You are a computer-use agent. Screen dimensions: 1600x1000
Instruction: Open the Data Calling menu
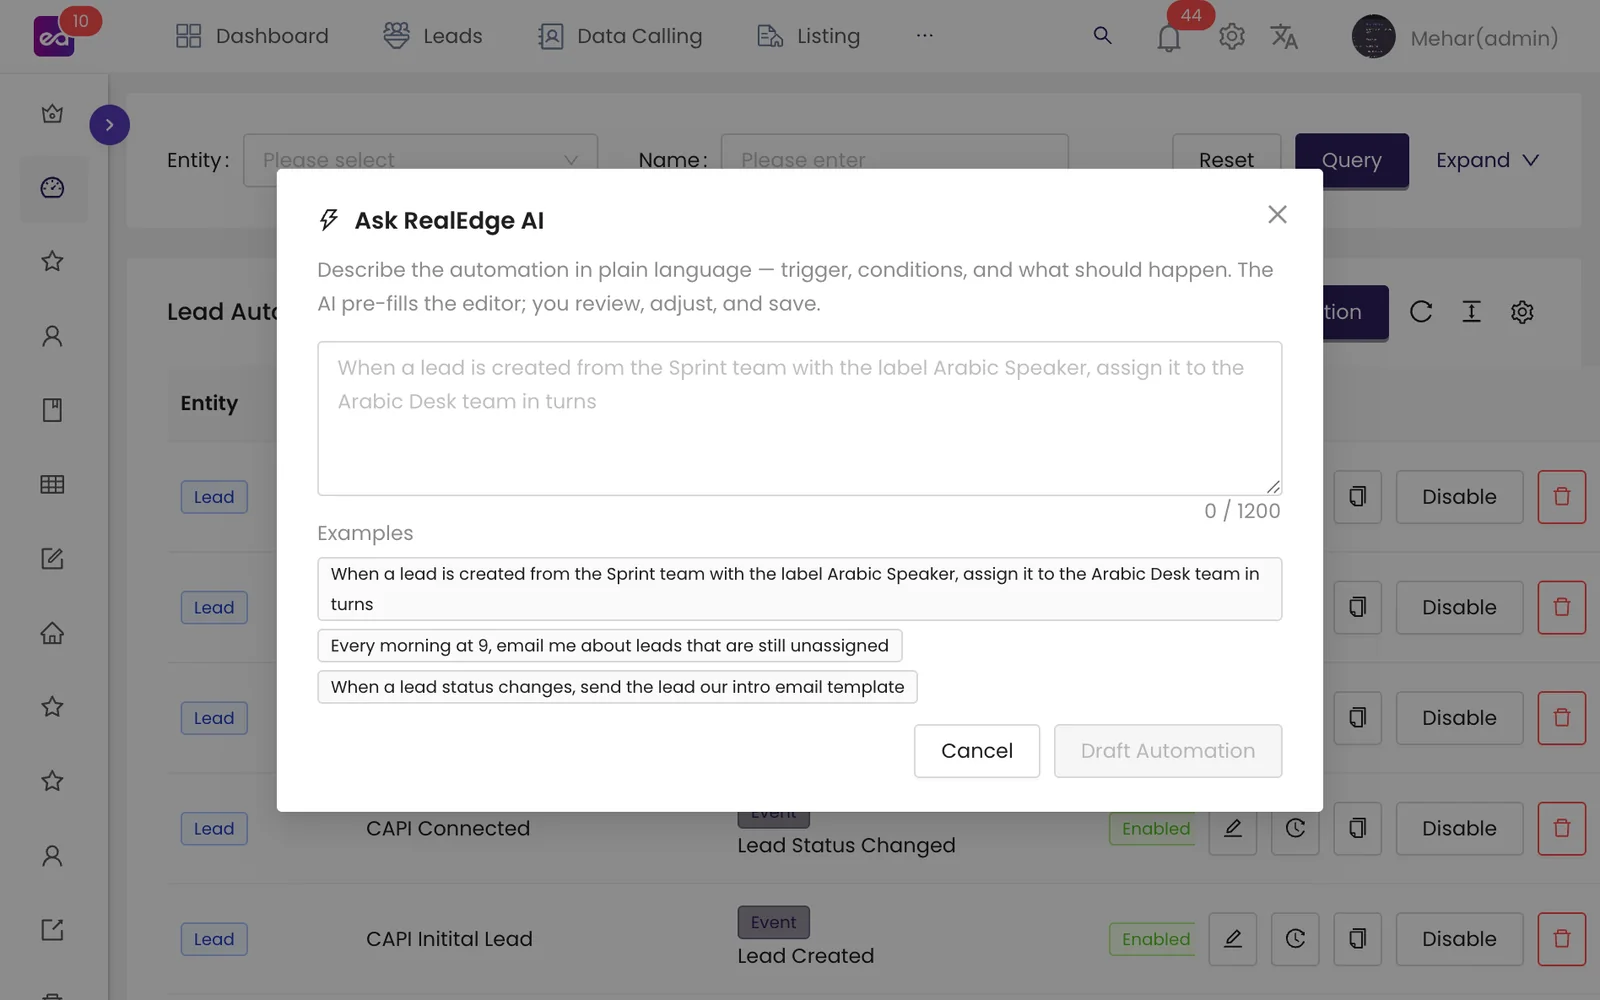[620, 36]
